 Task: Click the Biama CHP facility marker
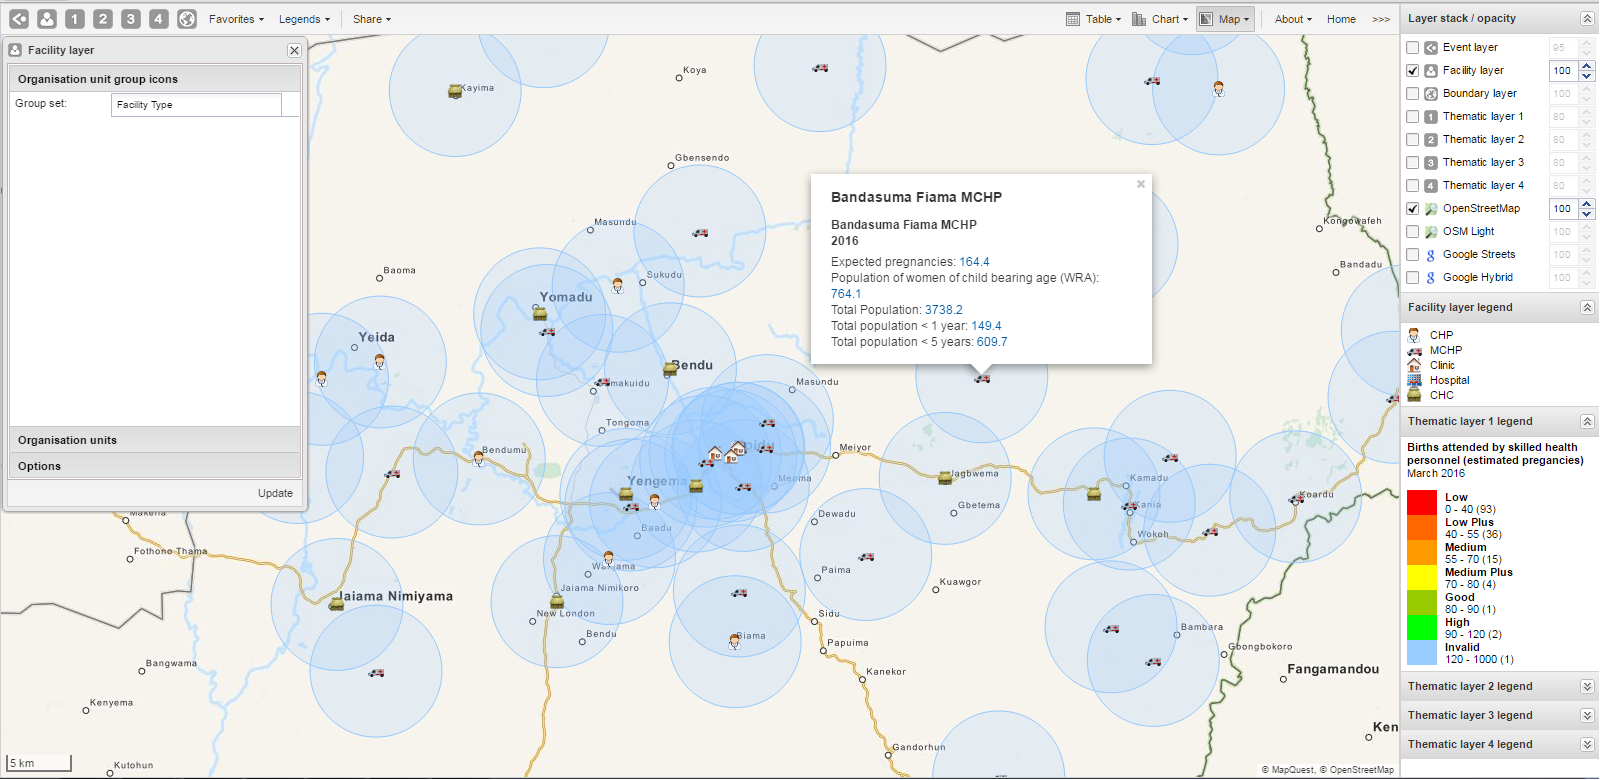[735, 642]
